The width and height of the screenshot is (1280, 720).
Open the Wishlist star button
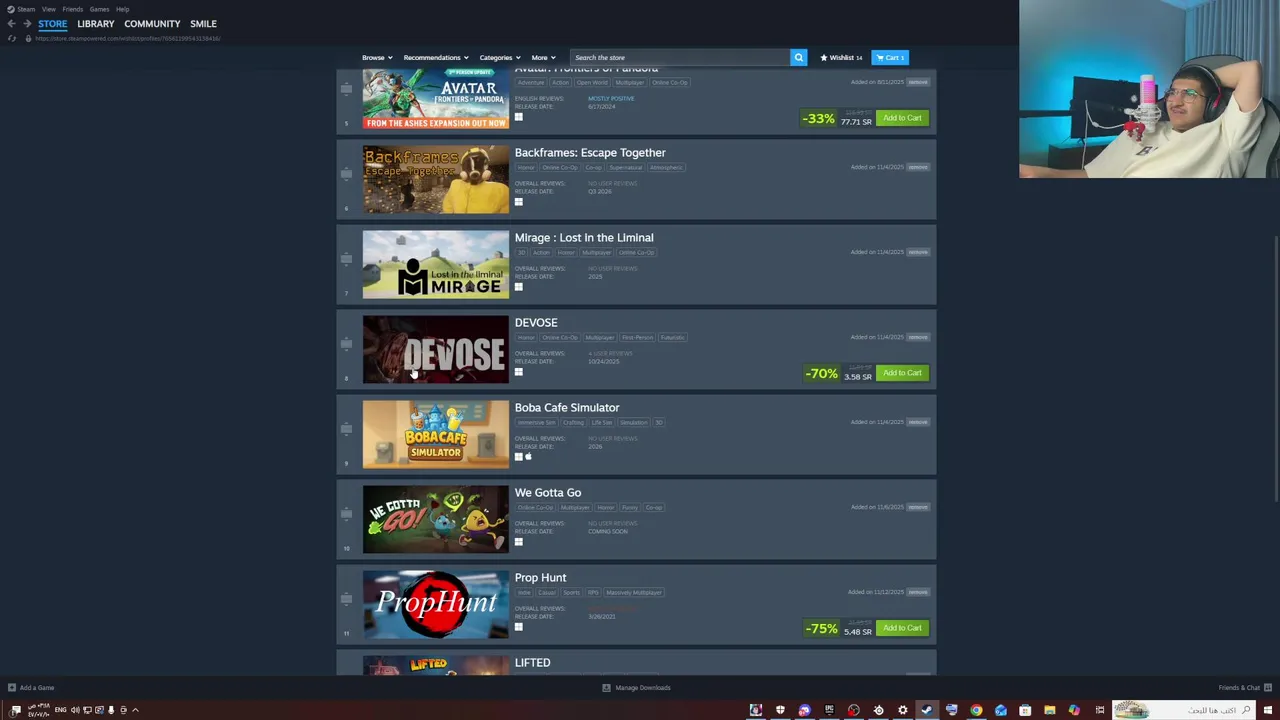pos(841,58)
